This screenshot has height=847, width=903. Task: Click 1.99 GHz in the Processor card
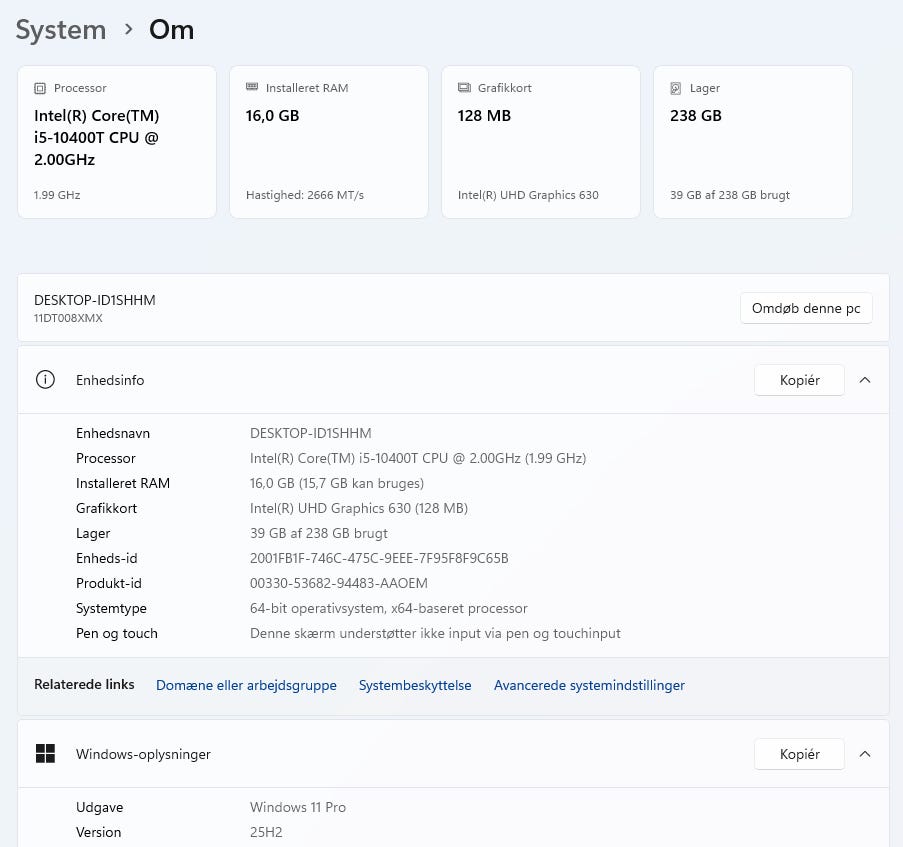pyautogui.click(x=57, y=195)
